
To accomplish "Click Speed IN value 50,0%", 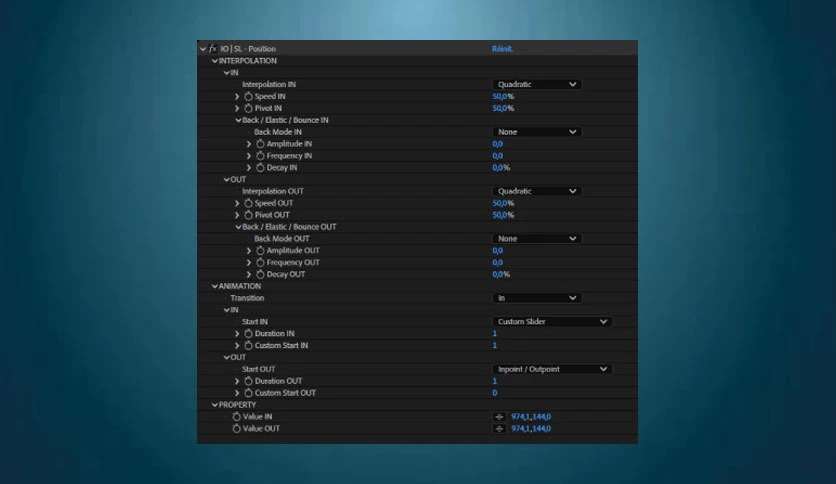I will [x=503, y=96].
